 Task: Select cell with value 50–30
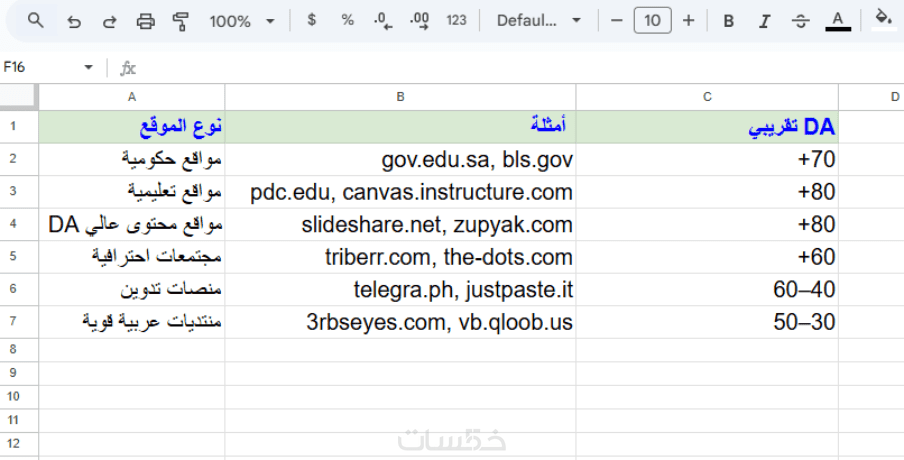pos(707,322)
